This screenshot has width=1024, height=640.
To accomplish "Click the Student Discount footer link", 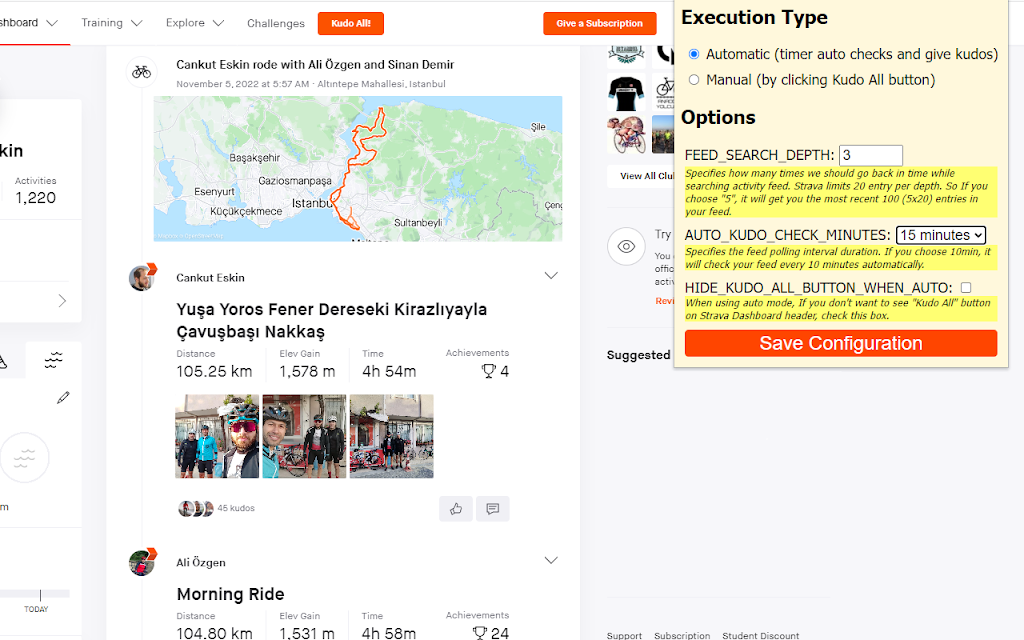I will tap(761, 635).
